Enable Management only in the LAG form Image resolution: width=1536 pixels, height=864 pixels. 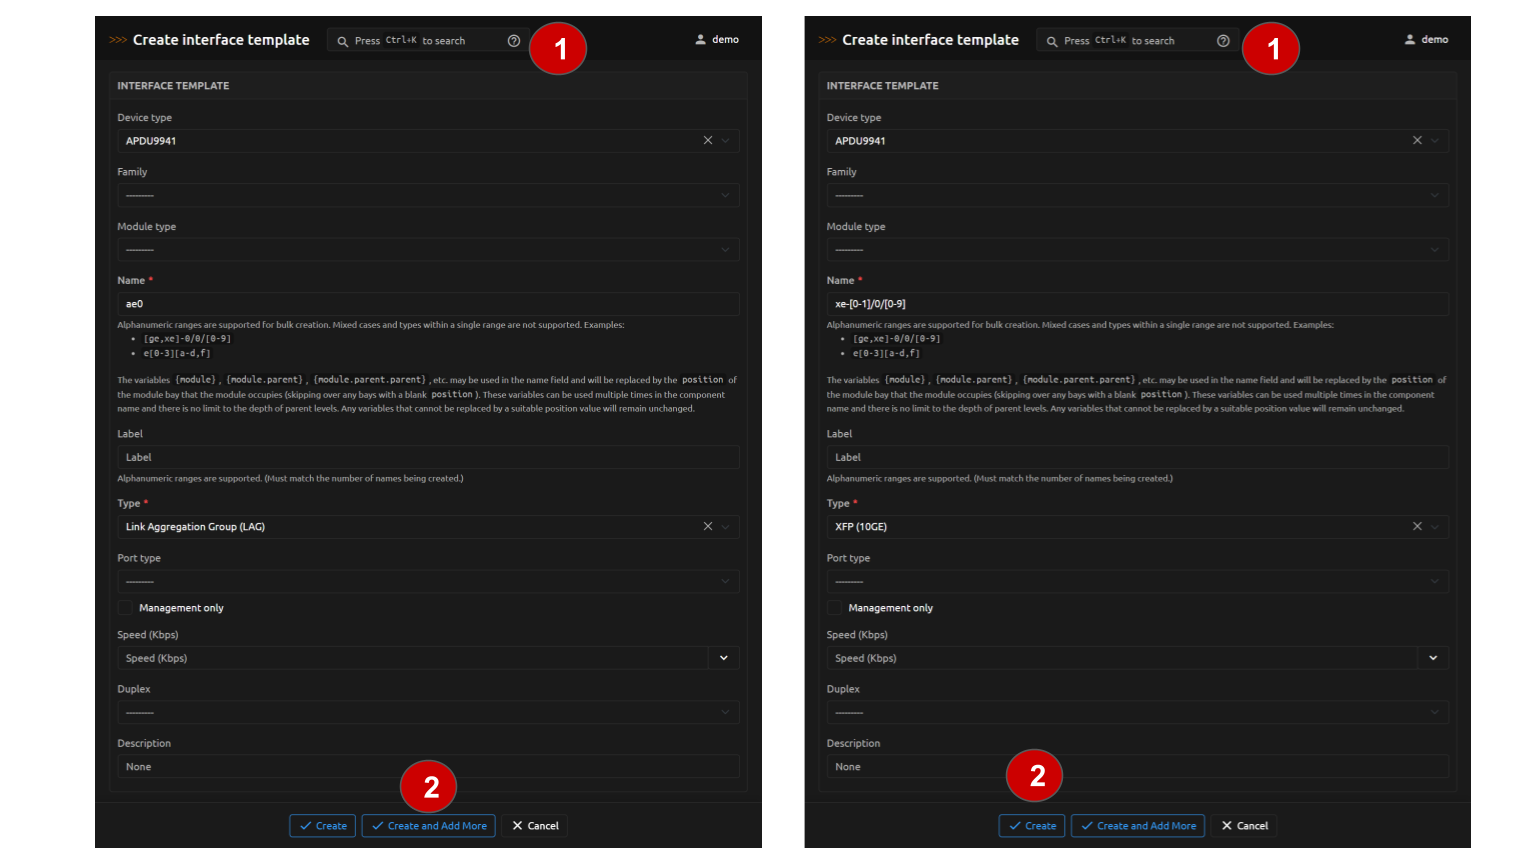pyautogui.click(x=125, y=608)
